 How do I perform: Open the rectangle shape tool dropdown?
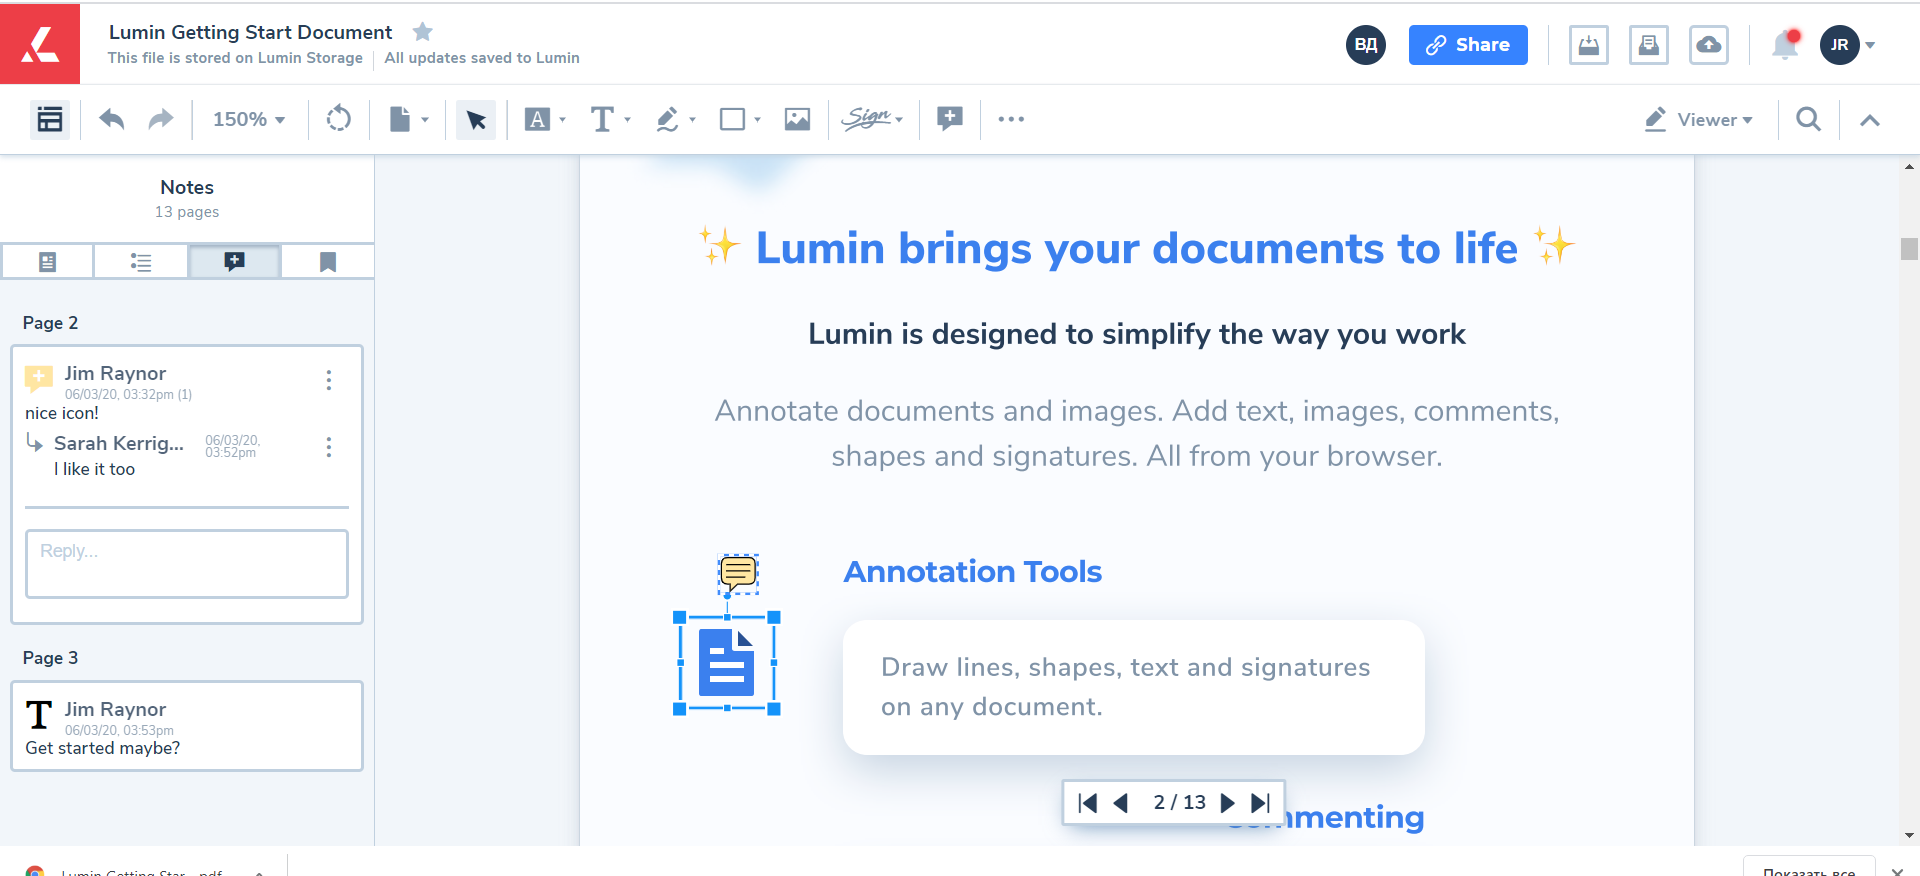741,119
